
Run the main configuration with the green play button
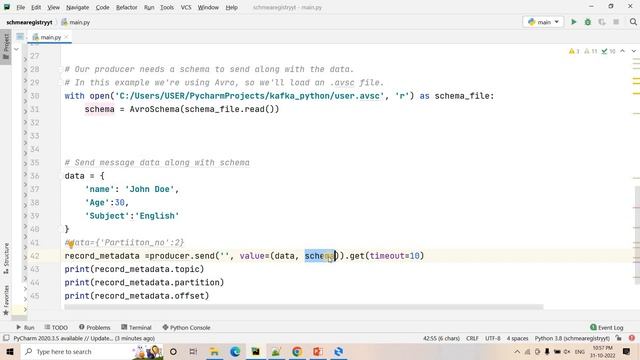click(x=573, y=22)
